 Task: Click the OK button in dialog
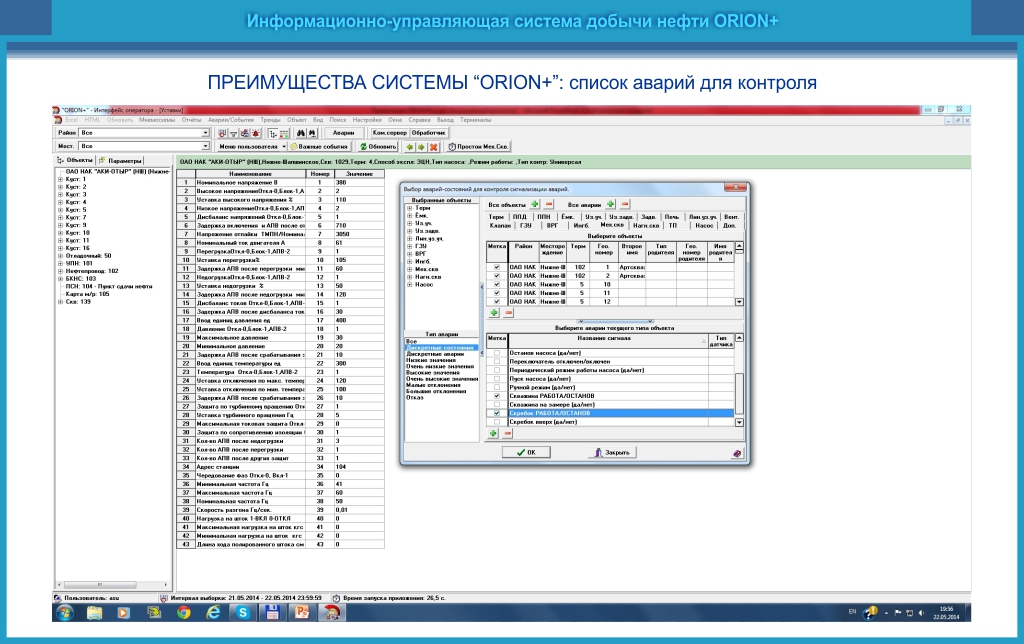pos(526,452)
